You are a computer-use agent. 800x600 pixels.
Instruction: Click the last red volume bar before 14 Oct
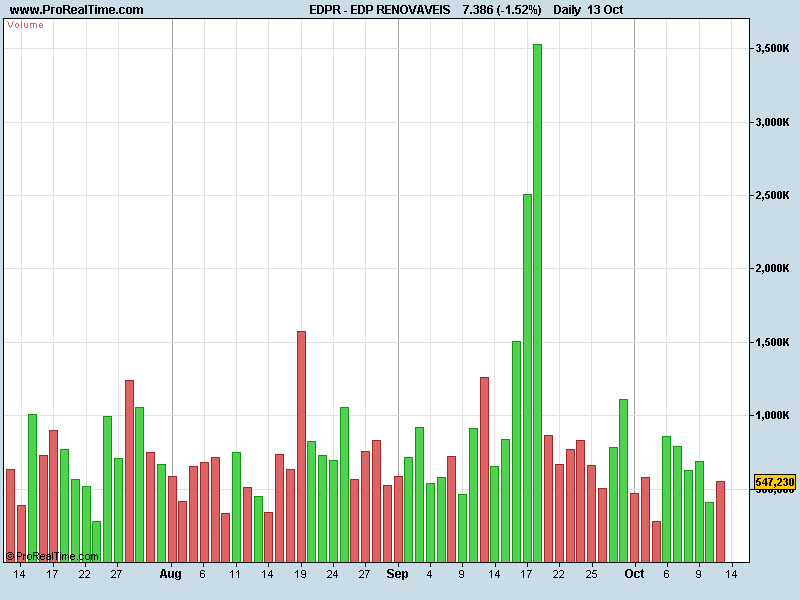point(720,521)
